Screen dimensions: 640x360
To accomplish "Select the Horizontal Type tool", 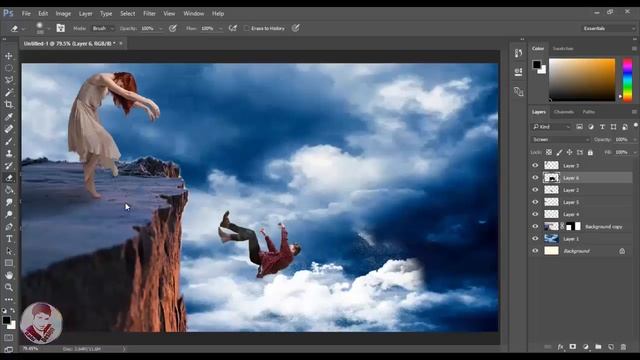I will point(9,239).
